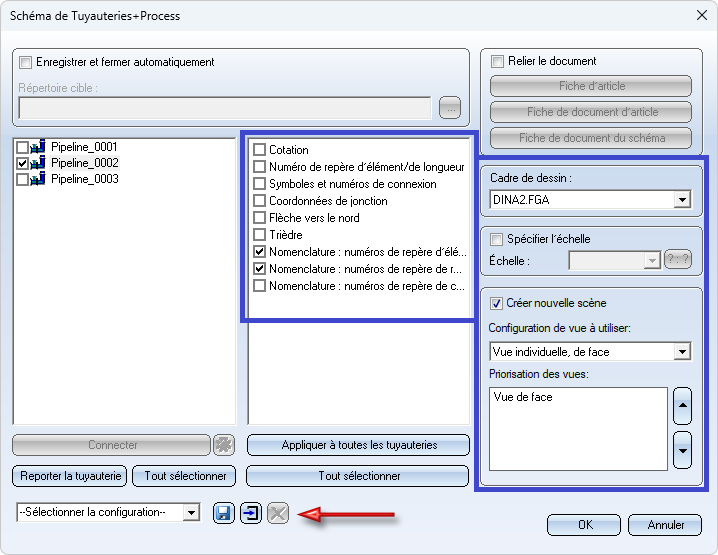The width and height of the screenshot is (718, 555).
Task: Open the Cadre de dessin dropdown
Action: click(x=682, y=200)
